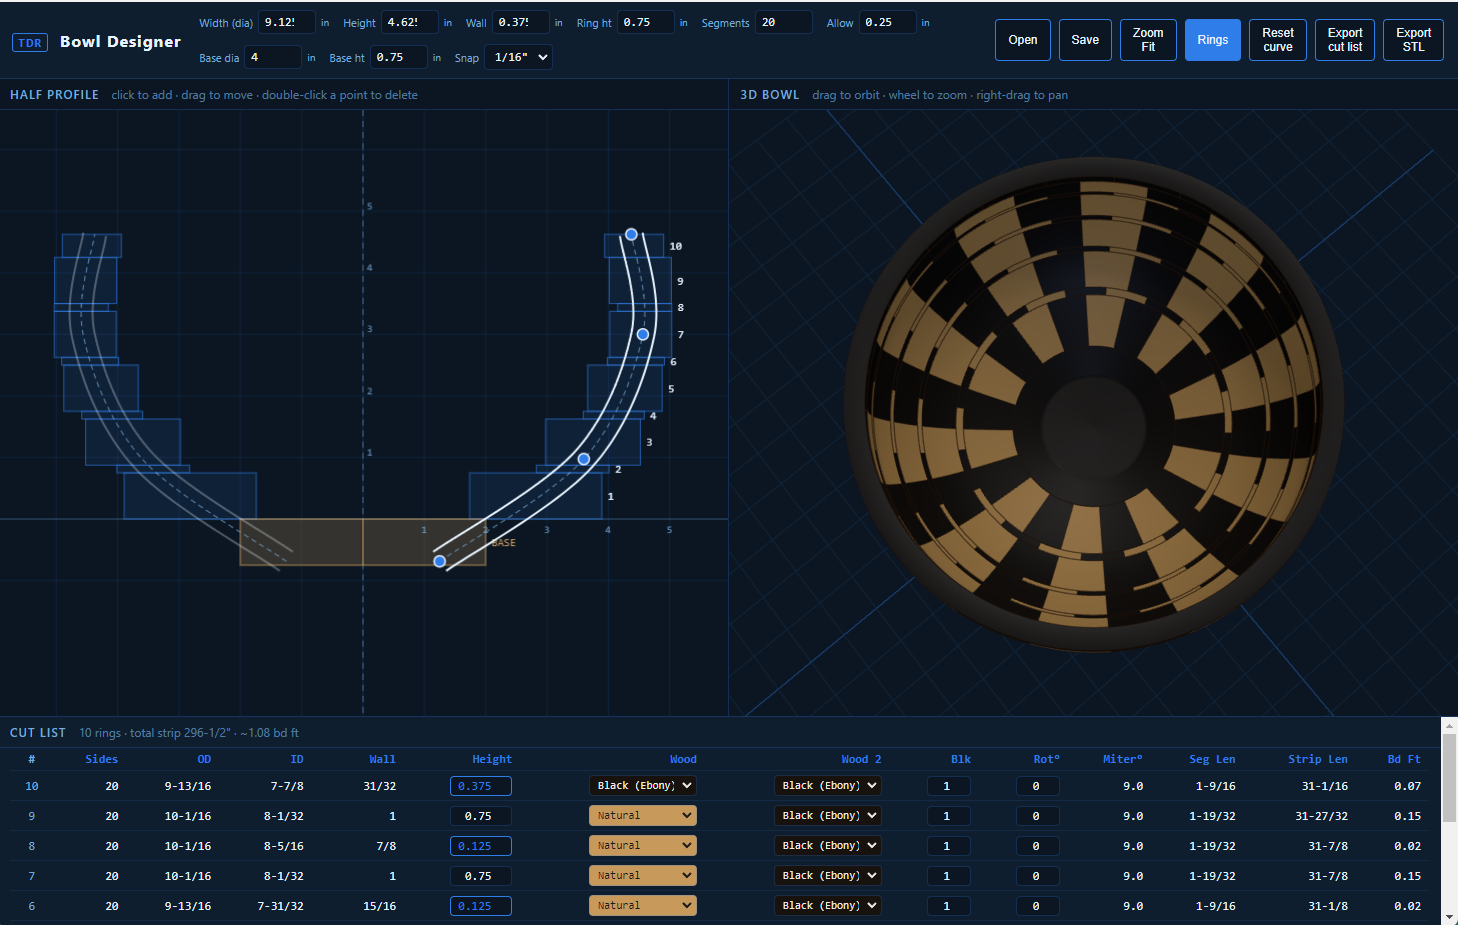Open the Snap increment dropdown
Screen dimensions: 1458x925
tap(518, 57)
